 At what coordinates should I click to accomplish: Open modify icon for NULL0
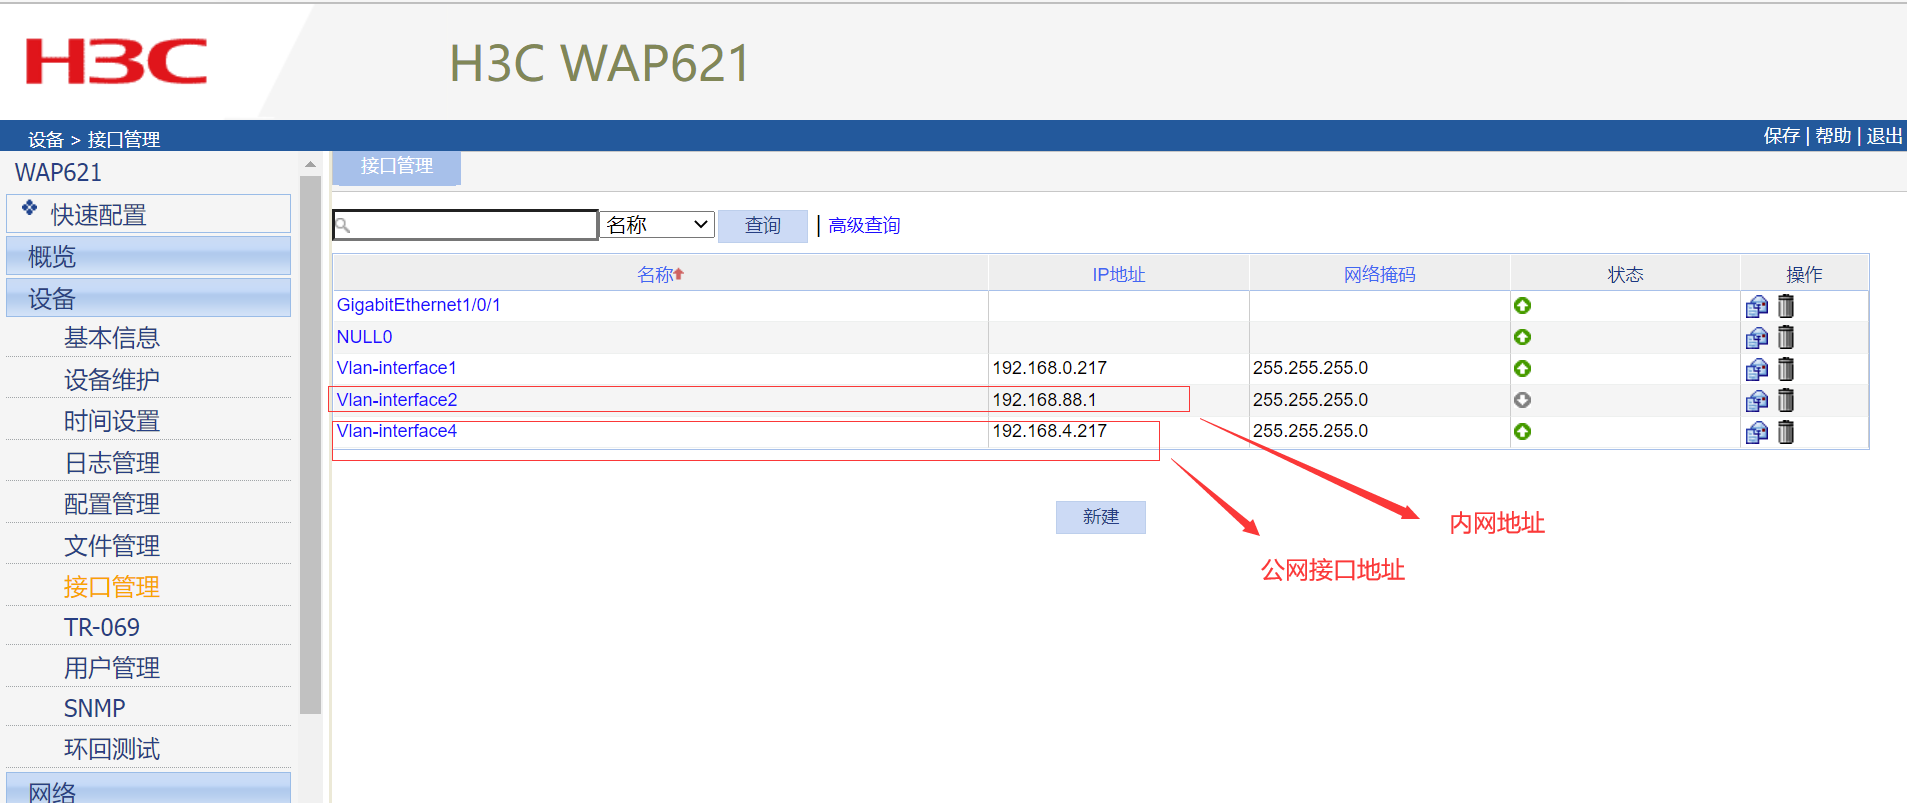click(x=1756, y=338)
